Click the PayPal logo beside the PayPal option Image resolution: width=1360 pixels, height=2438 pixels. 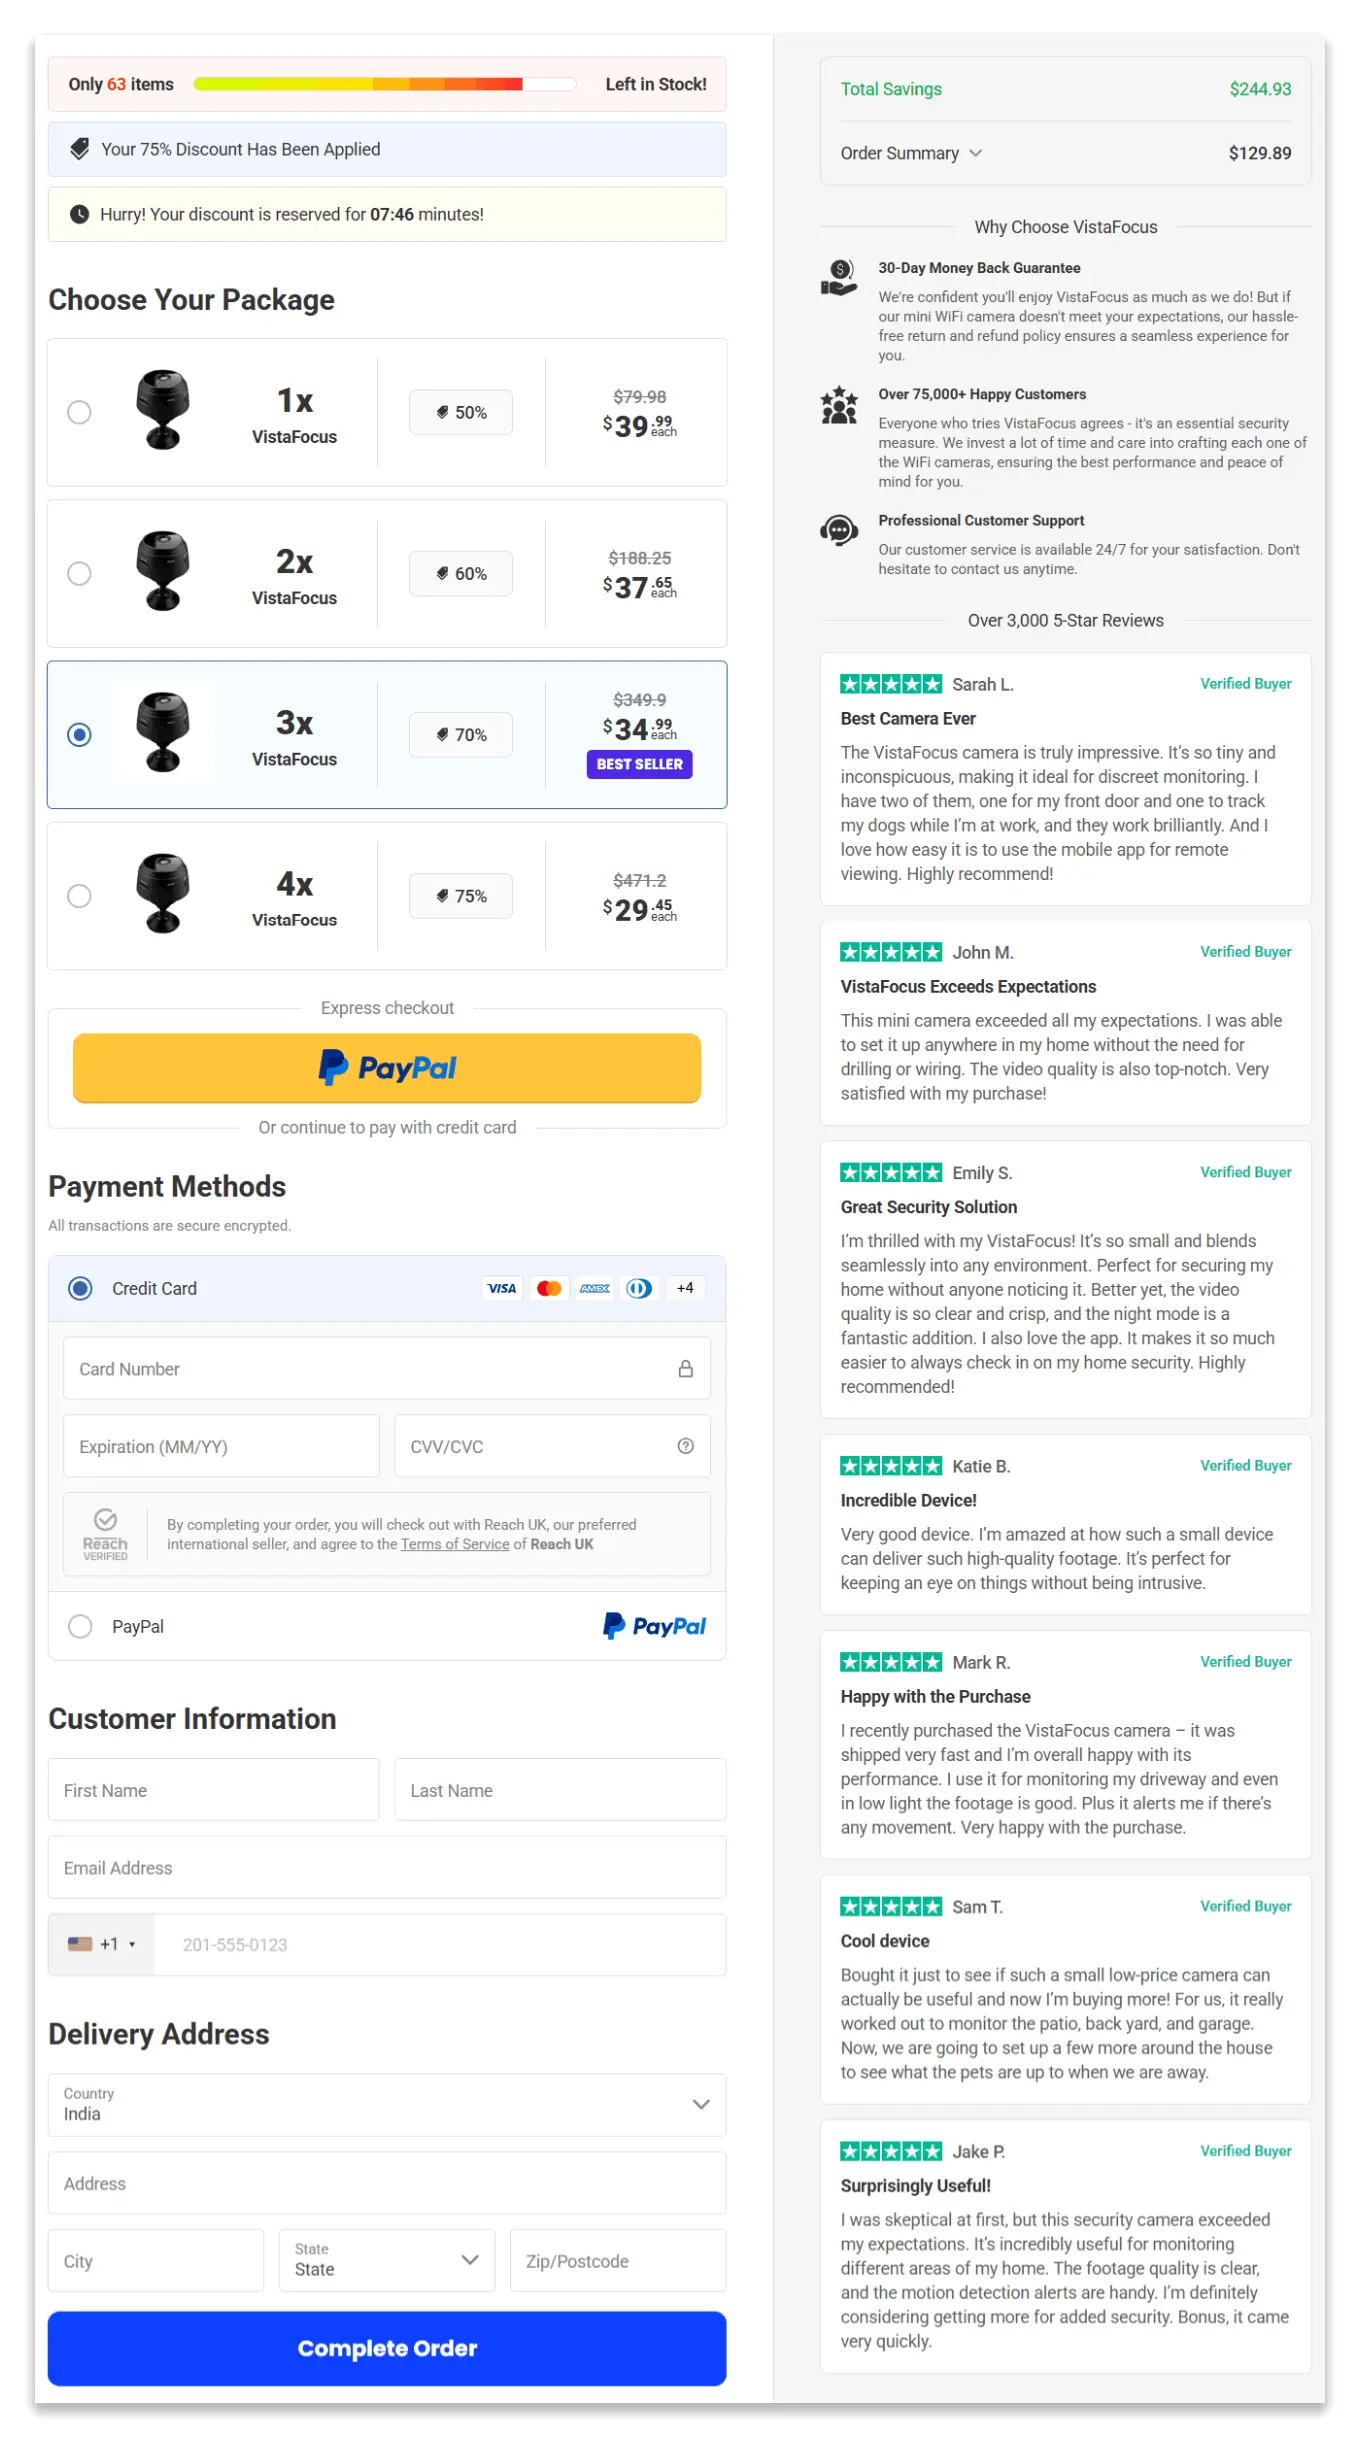pyautogui.click(x=654, y=1625)
